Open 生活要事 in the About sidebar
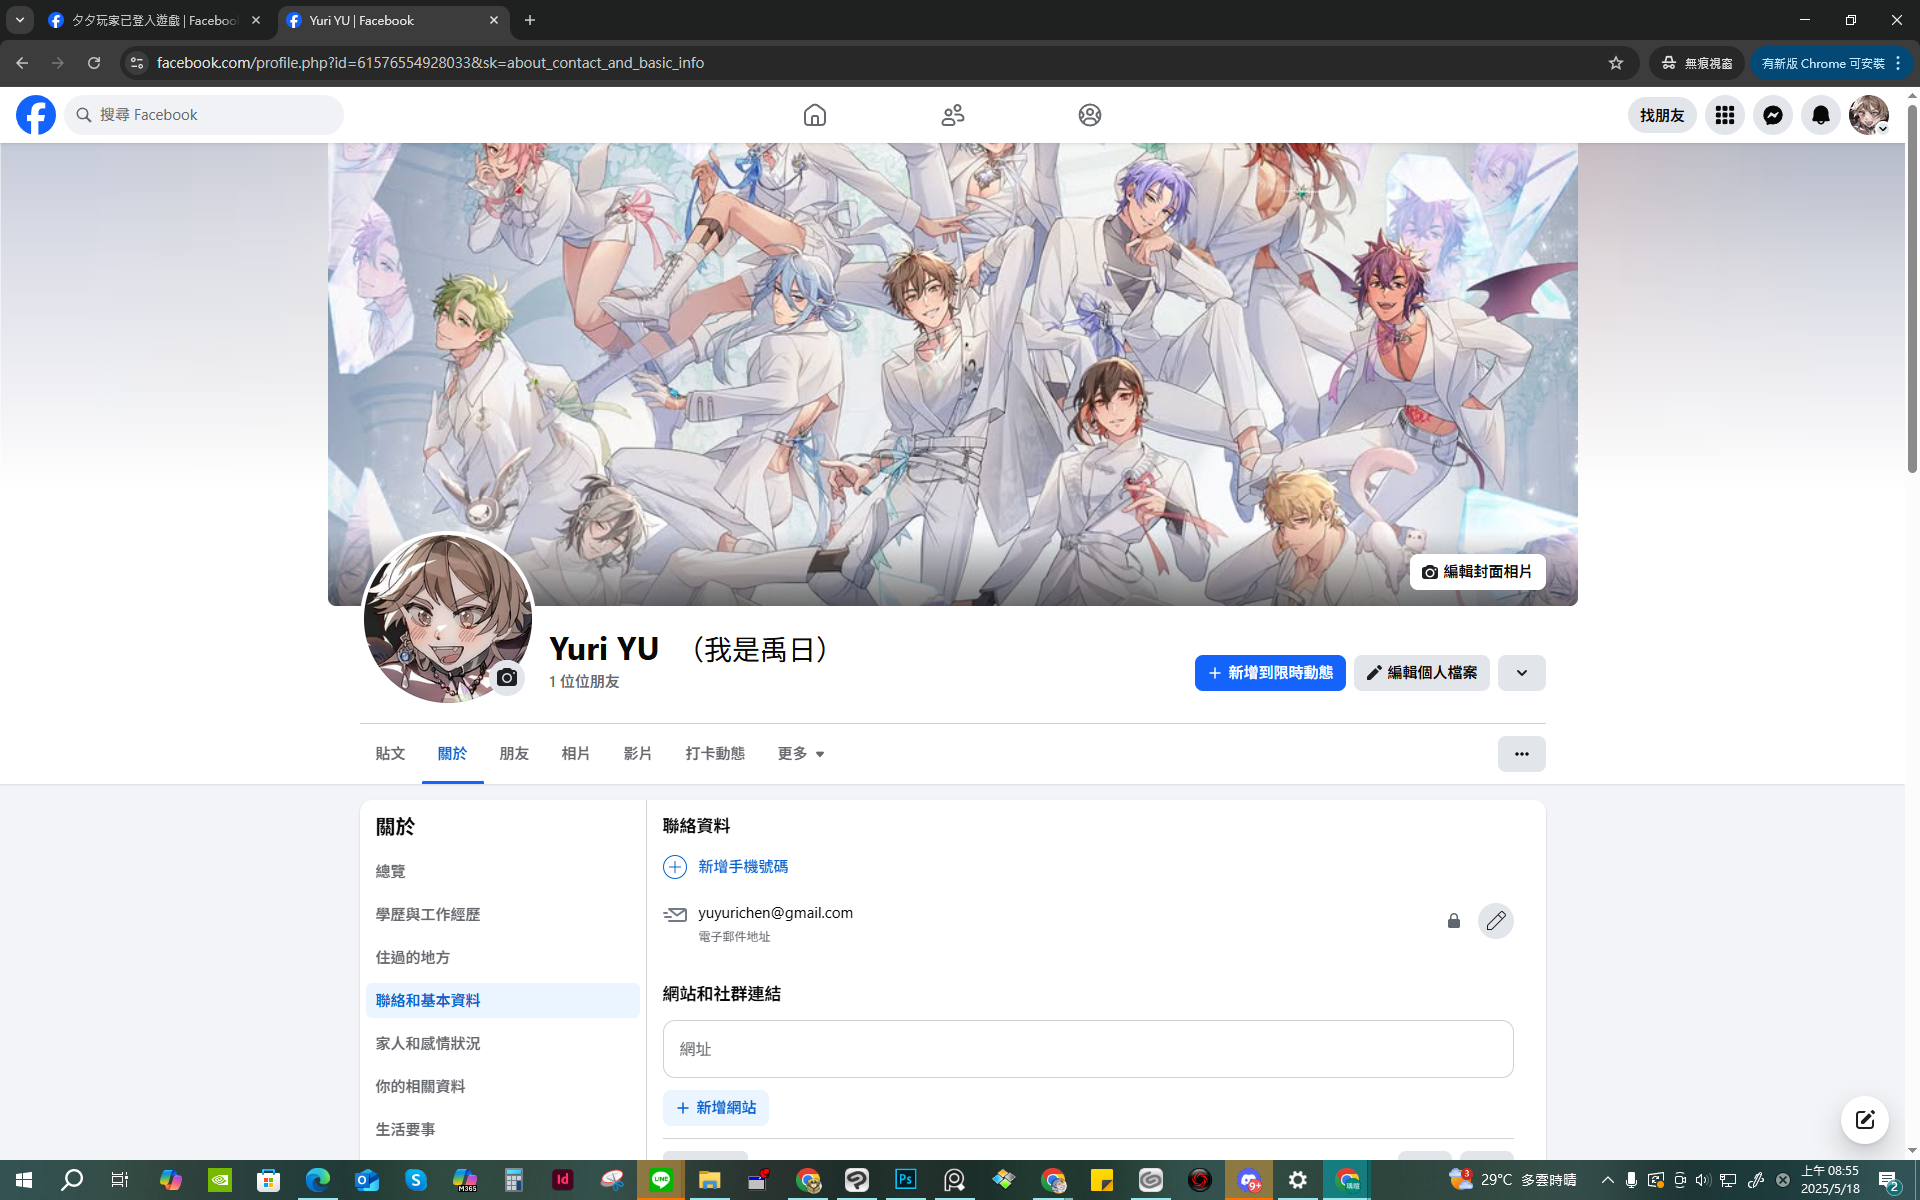This screenshot has height=1200, width=1920. coord(503,1130)
